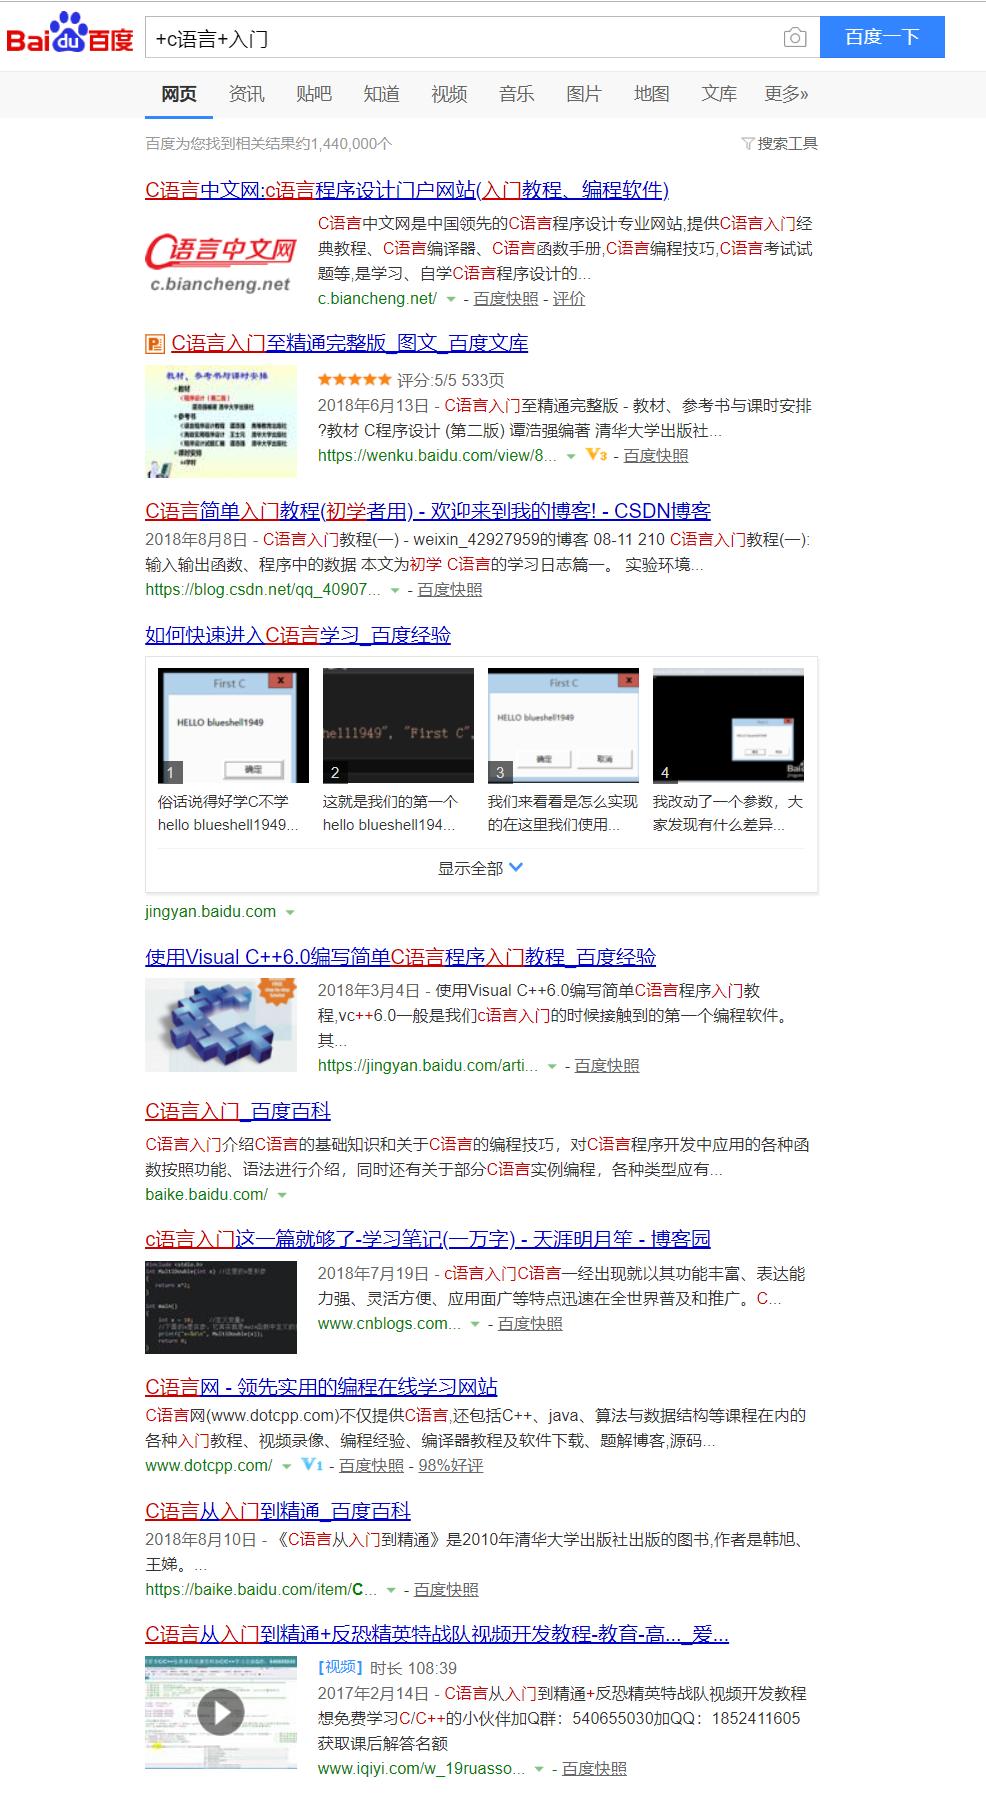The width and height of the screenshot is (986, 1800).
Task: Open camera image search icon
Action: point(795,38)
